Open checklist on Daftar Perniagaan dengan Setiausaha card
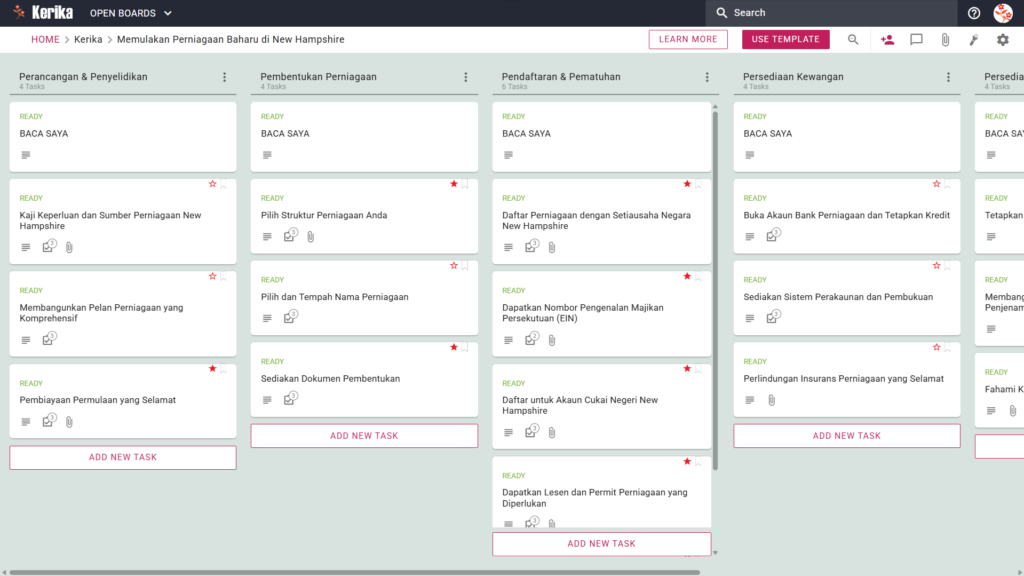 coord(532,246)
